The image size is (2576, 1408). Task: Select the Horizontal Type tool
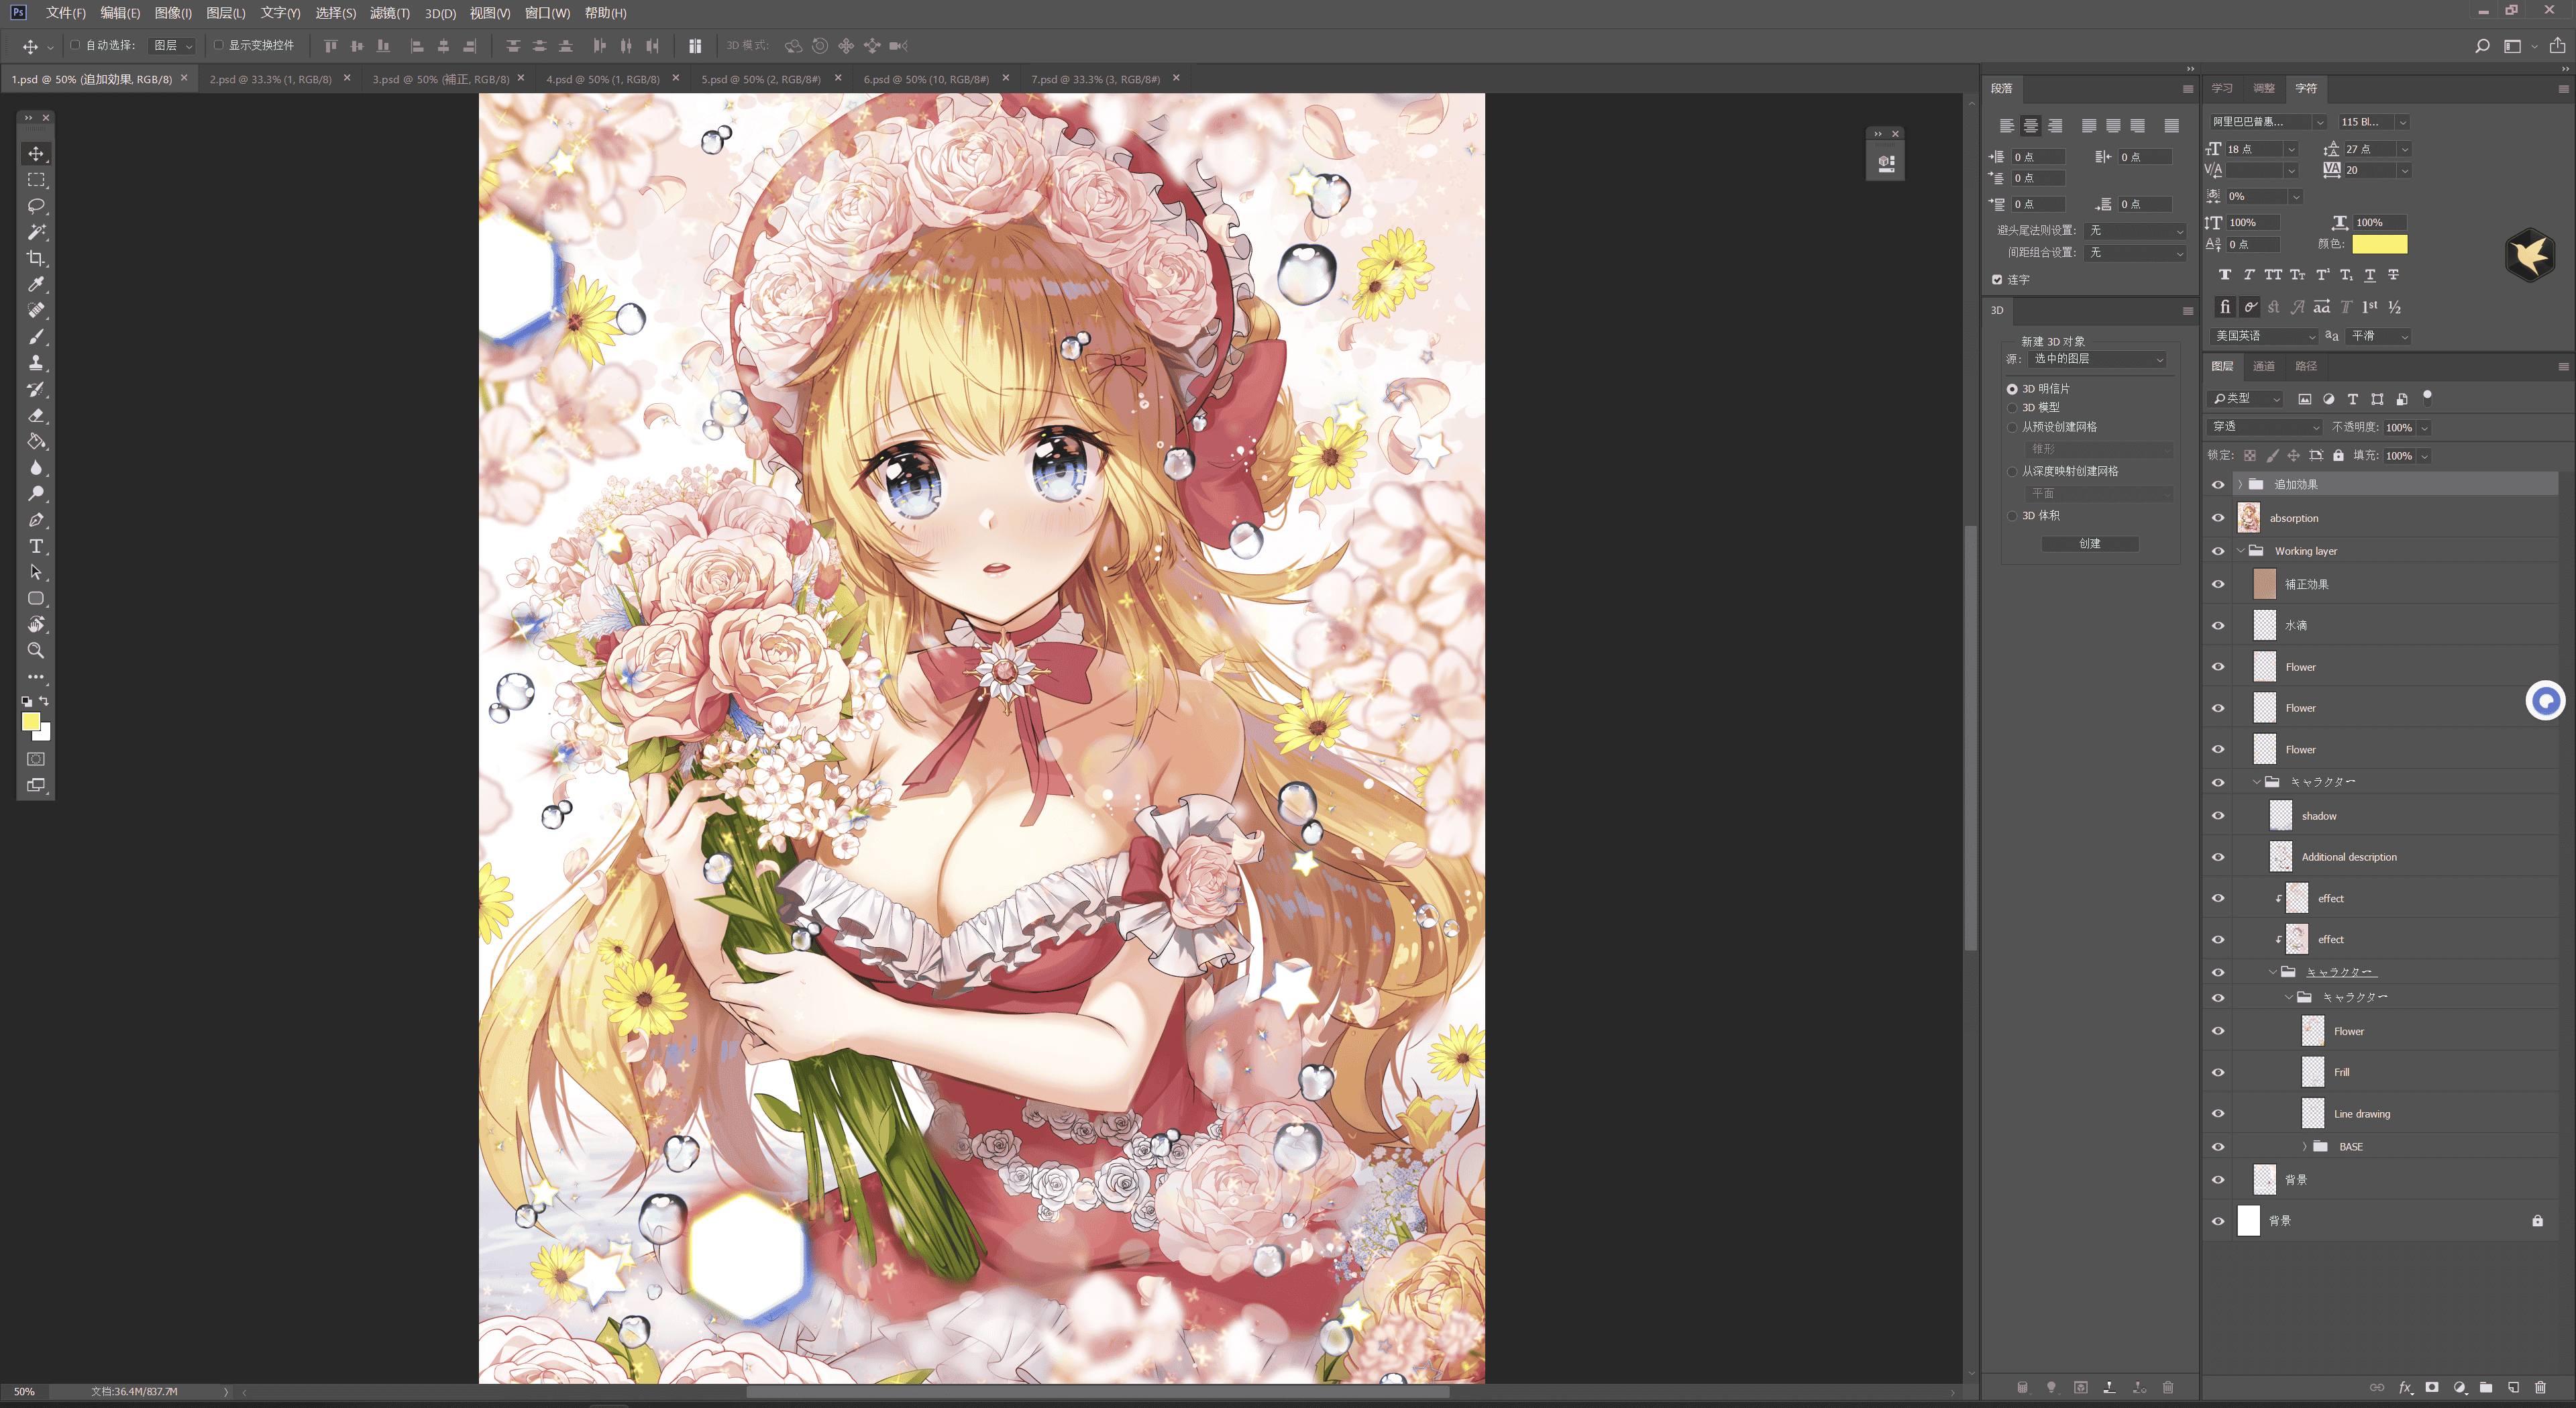coord(36,546)
